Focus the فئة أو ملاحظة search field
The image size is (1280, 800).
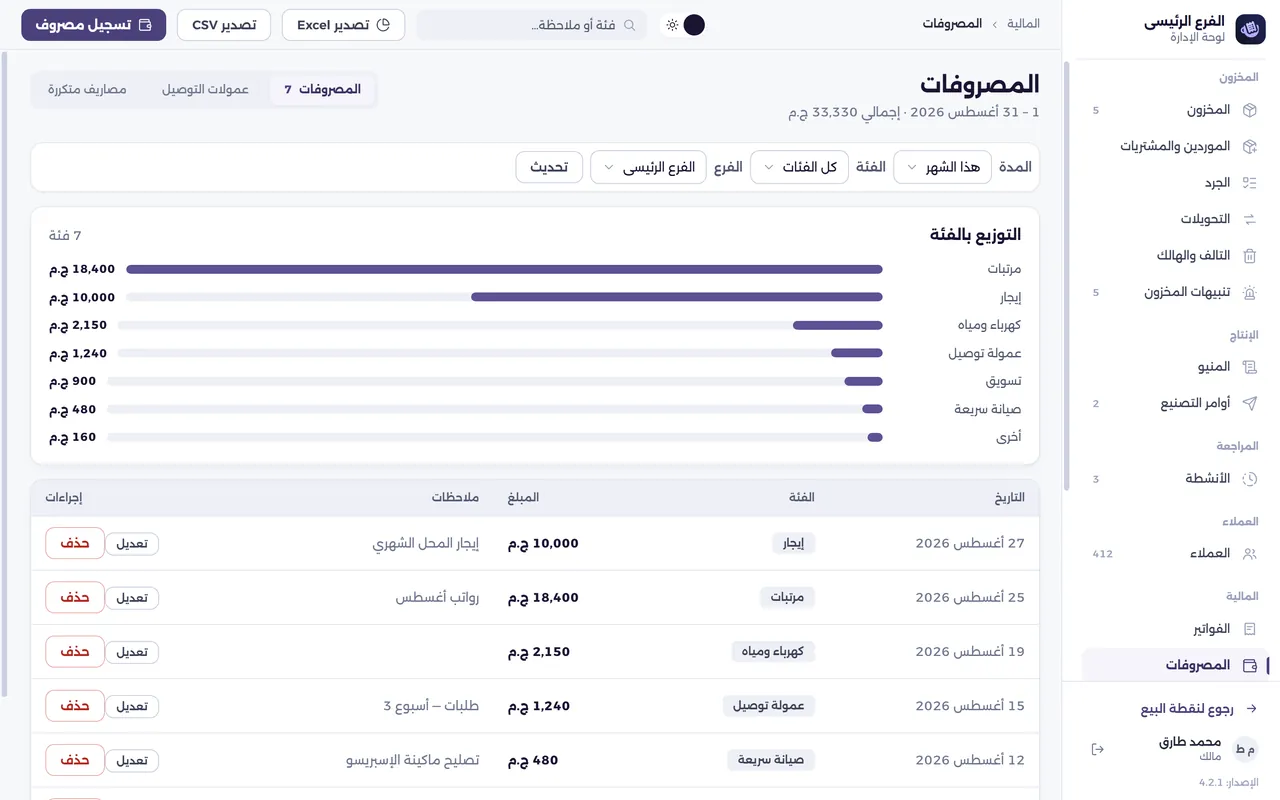(x=531, y=25)
